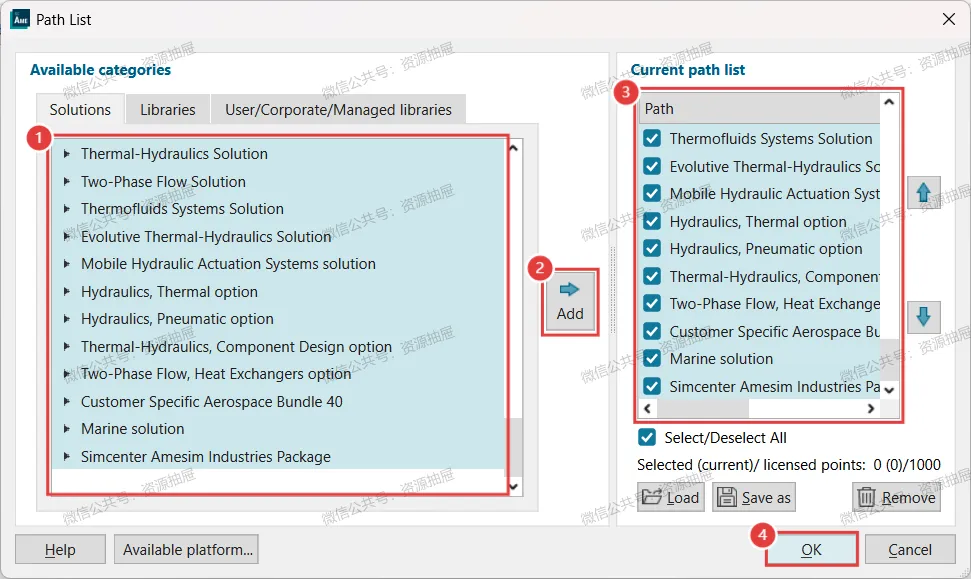Viewport: 971px width, 579px height.
Task: Expand Hydraulics, Thermal option tree node
Action: (x=66, y=291)
